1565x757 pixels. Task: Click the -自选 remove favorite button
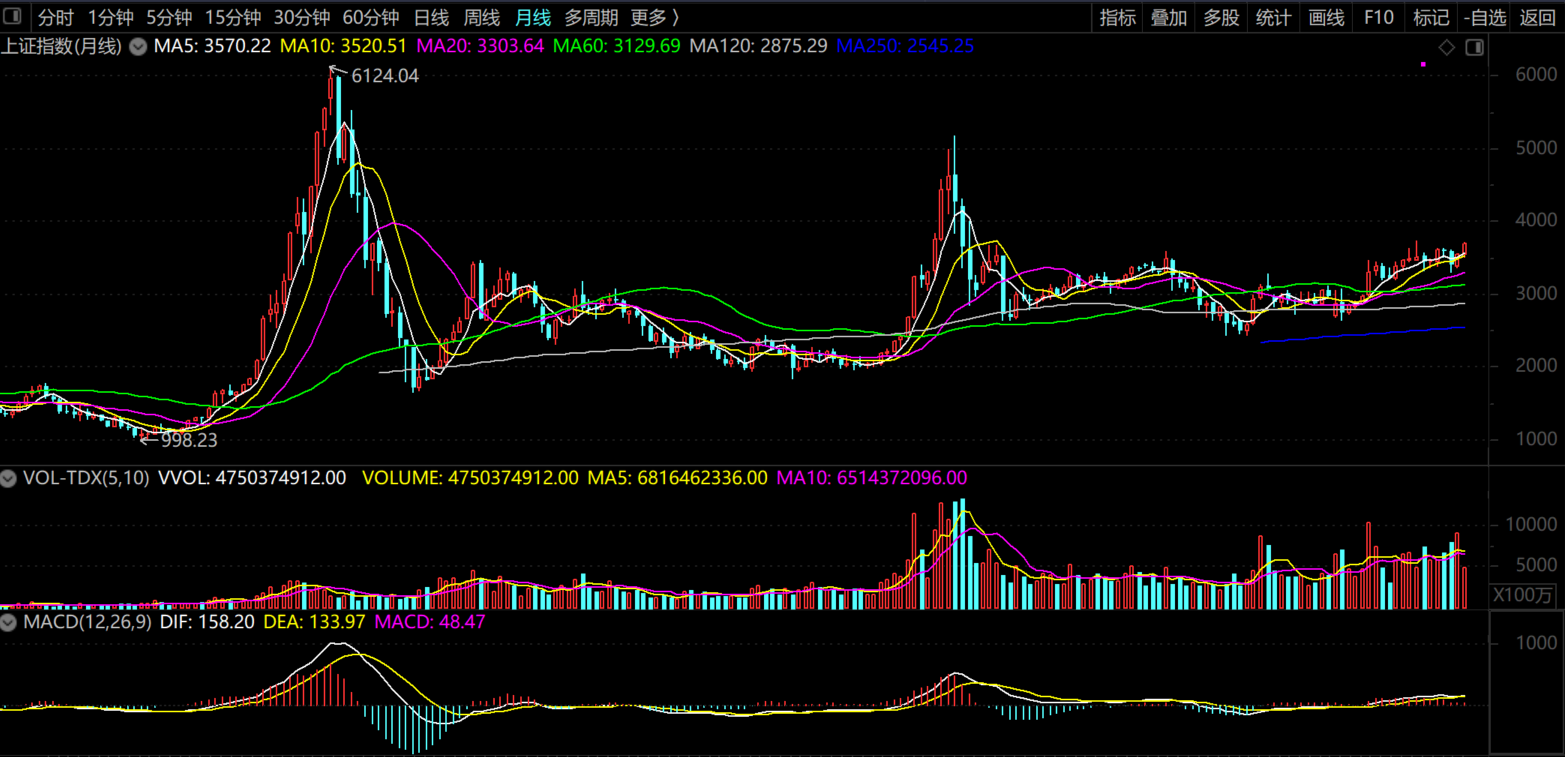click(x=1485, y=17)
